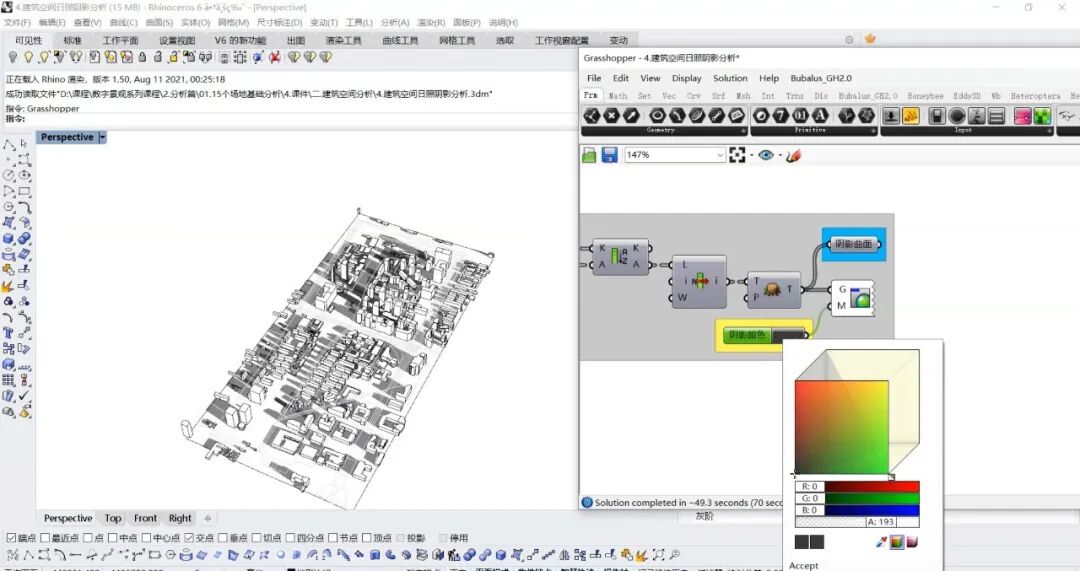Save the Grasshopper document via blue disk icon
The image size is (1080, 571).
tap(610, 155)
